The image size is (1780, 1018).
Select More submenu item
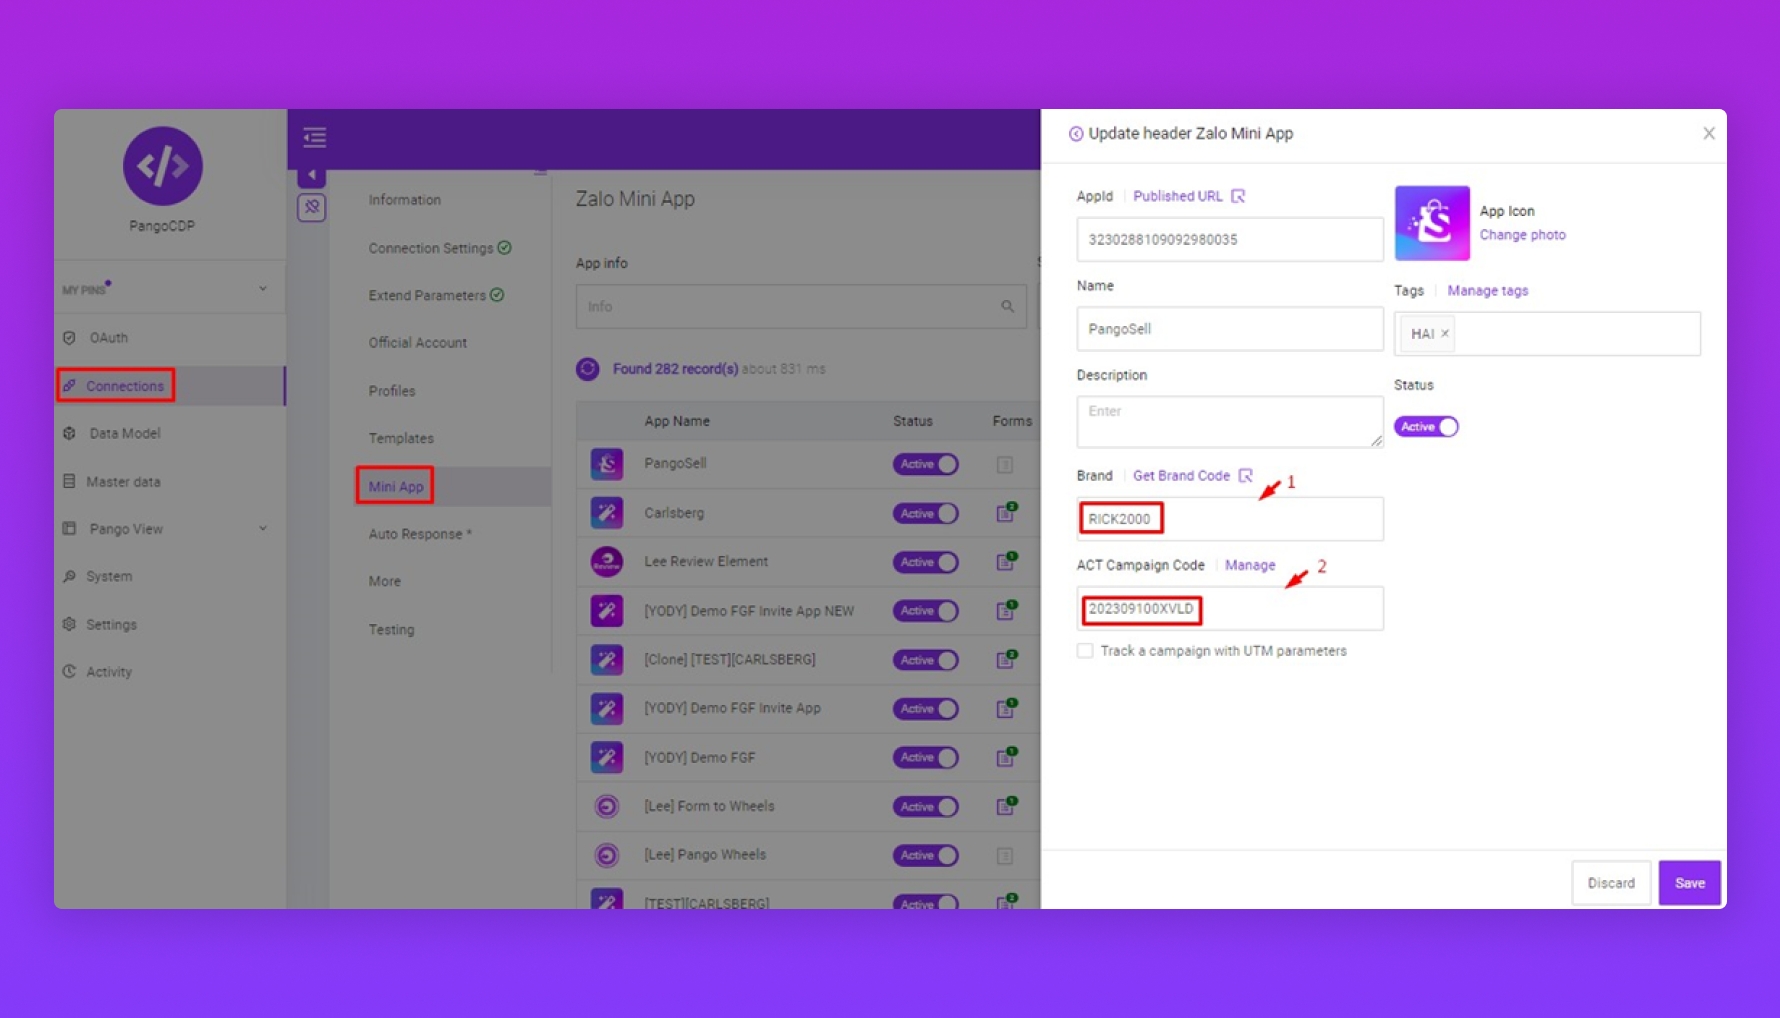click(384, 581)
